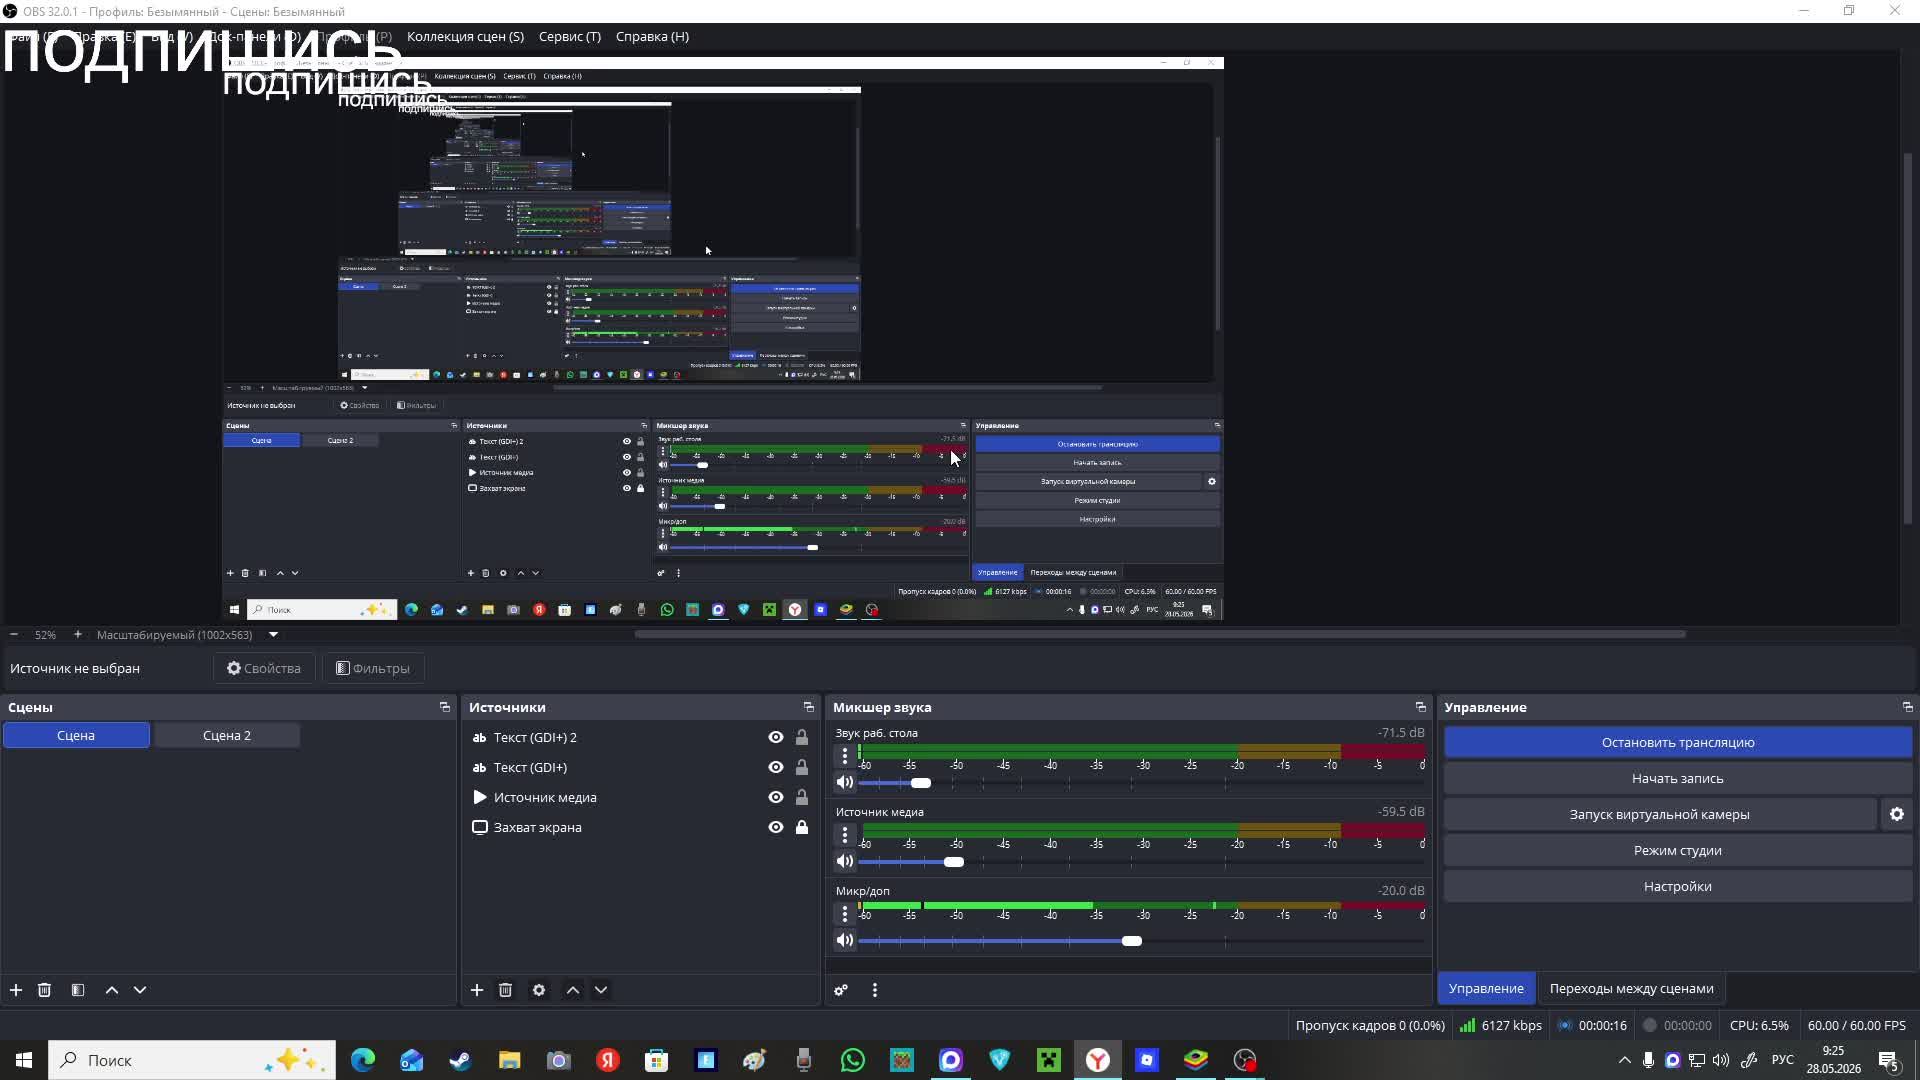Open advanced audio properties gears icon
The height and width of the screenshot is (1080, 1920).
(841, 990)
